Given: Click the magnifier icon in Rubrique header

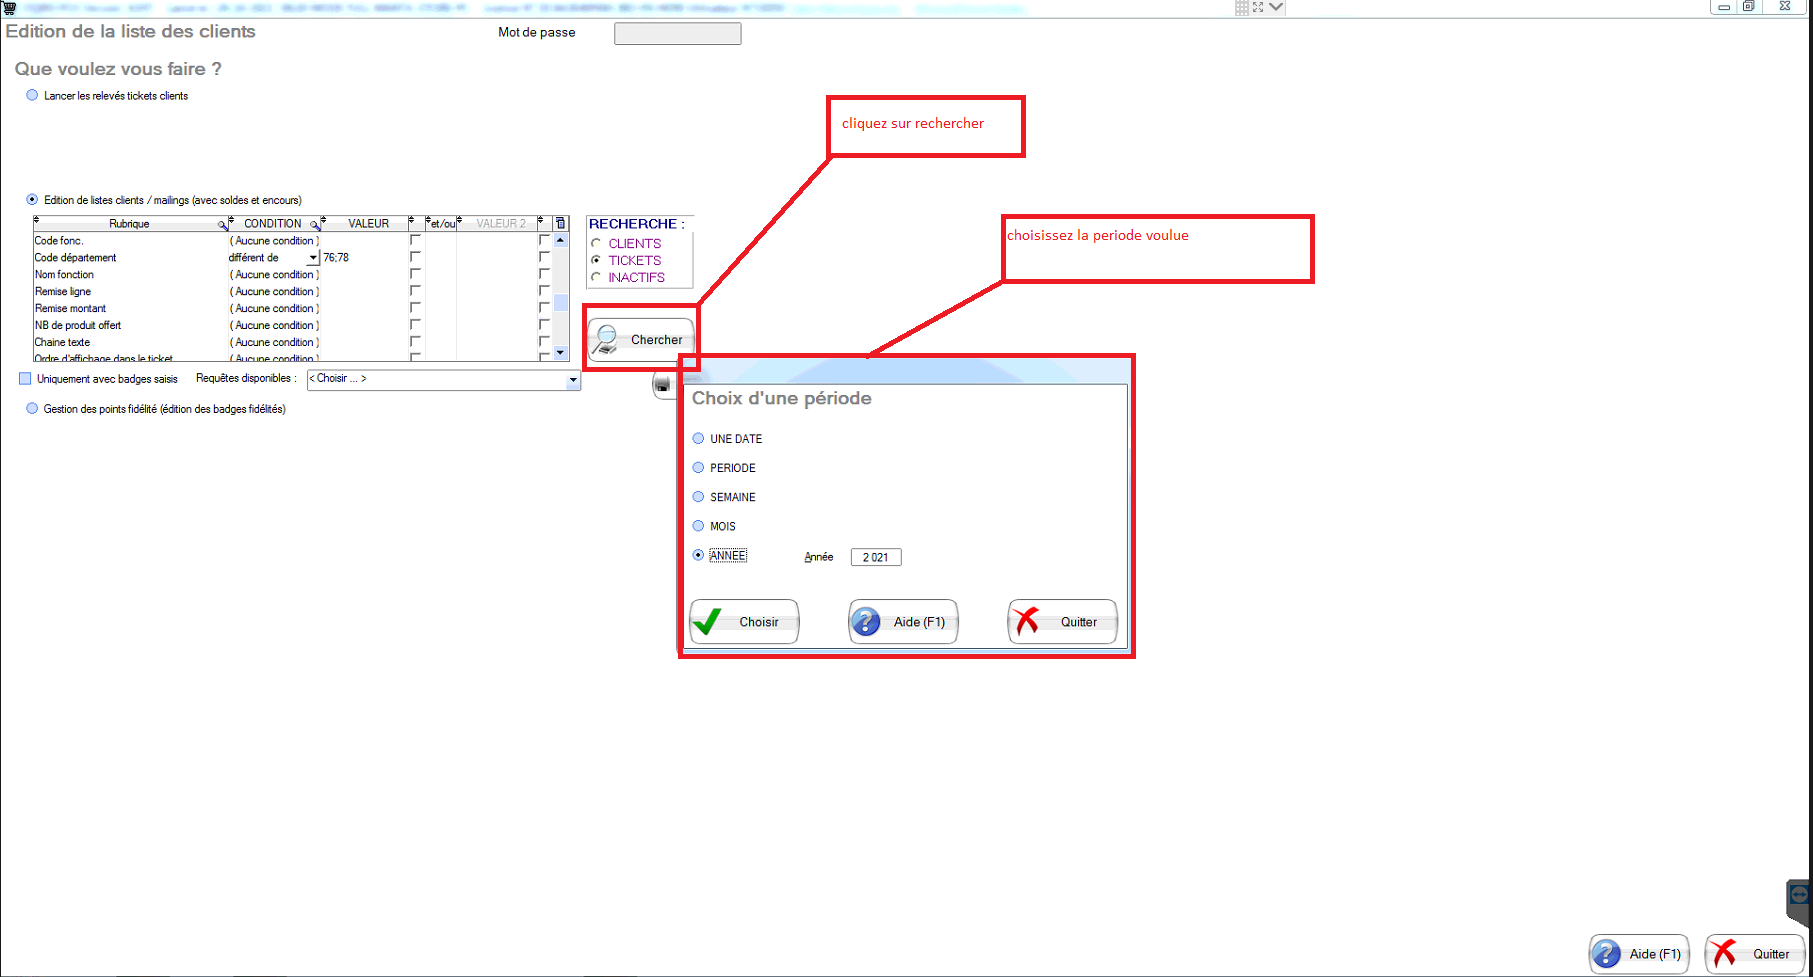Looking at the screenshot, I should pyautogui.click(x=222, y=225).
